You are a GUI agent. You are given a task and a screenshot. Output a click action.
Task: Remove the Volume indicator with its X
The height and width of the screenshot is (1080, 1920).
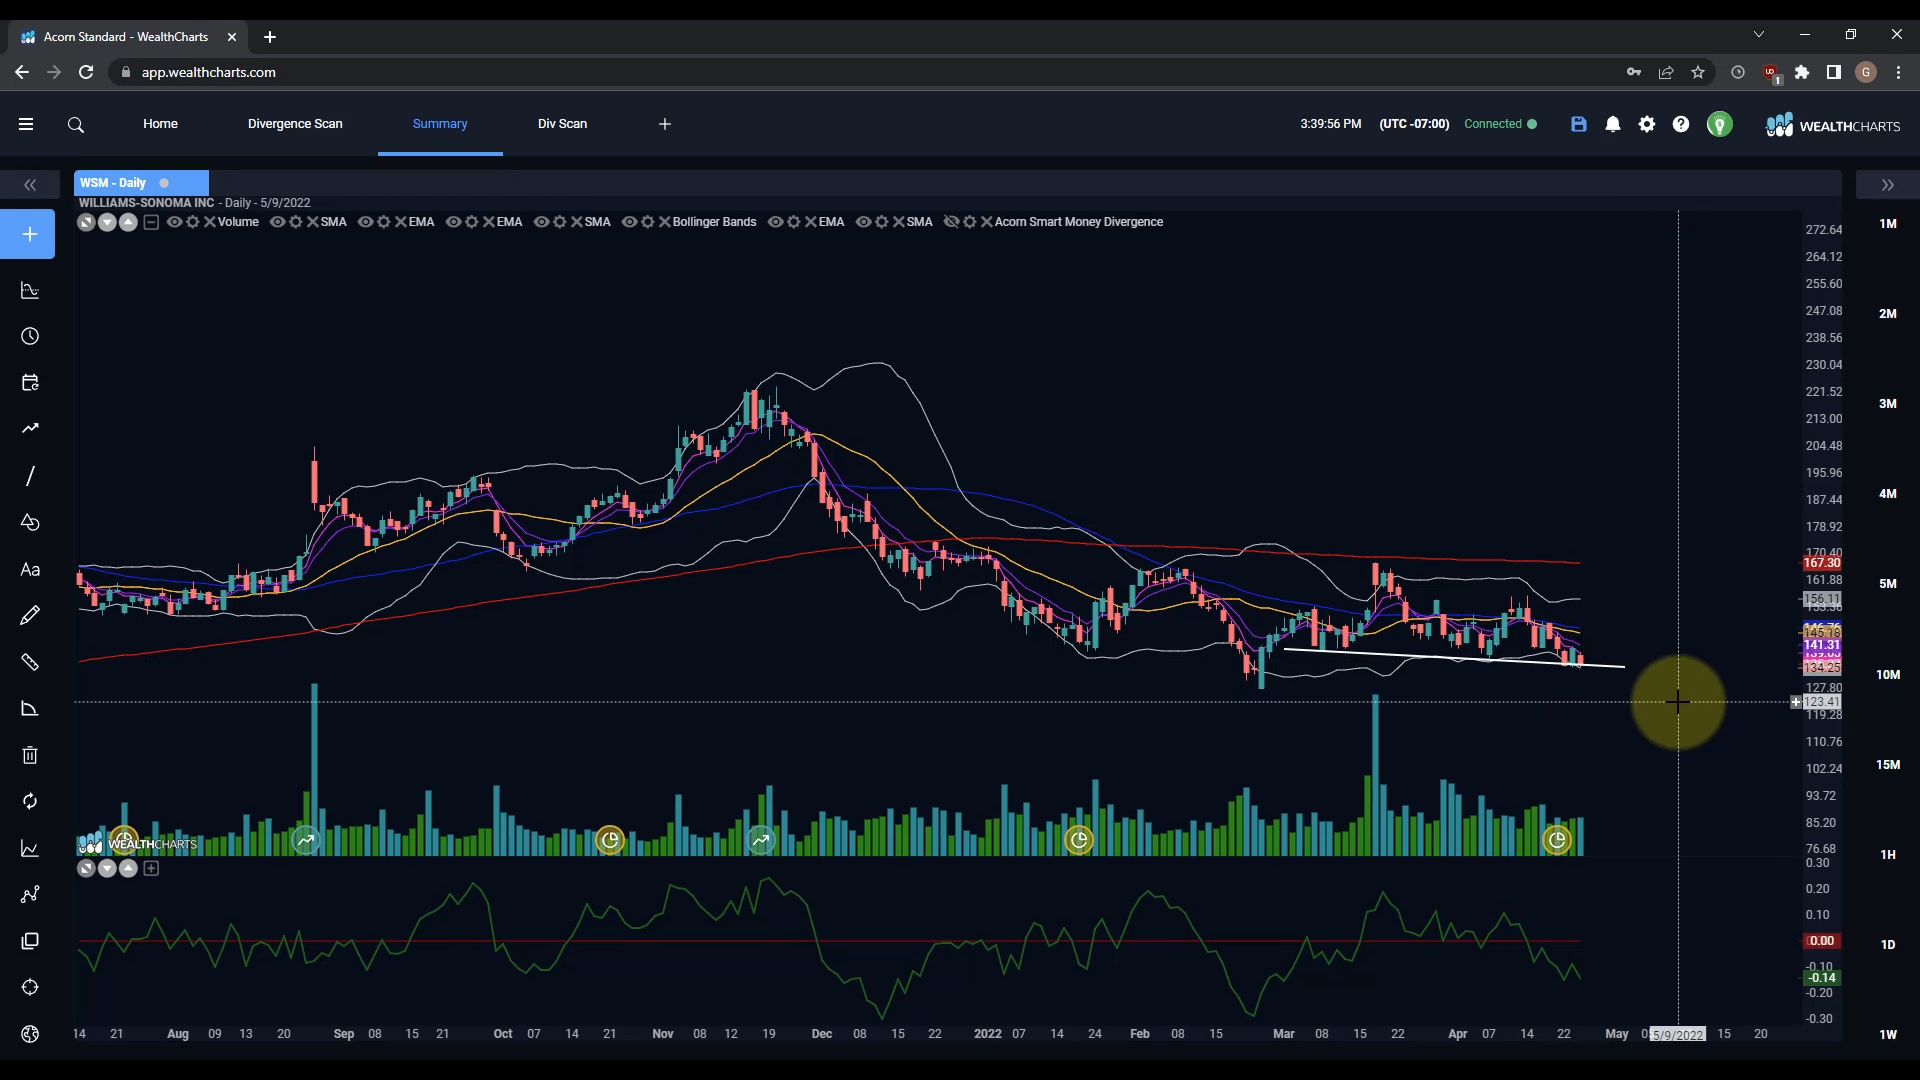coord(210,222)
